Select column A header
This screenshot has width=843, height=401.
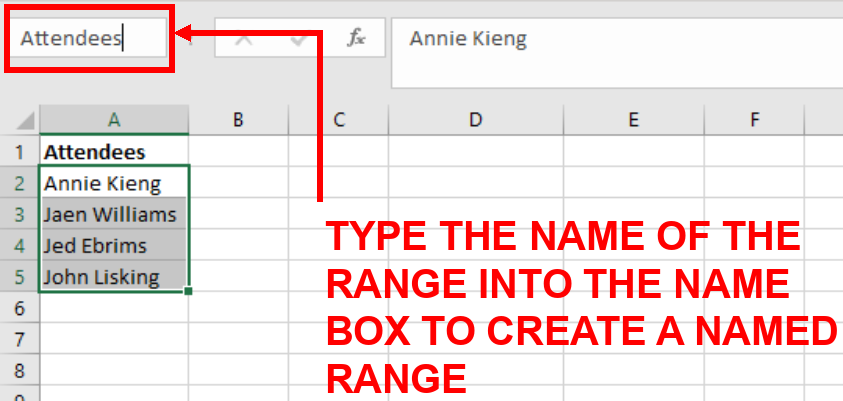114,120
